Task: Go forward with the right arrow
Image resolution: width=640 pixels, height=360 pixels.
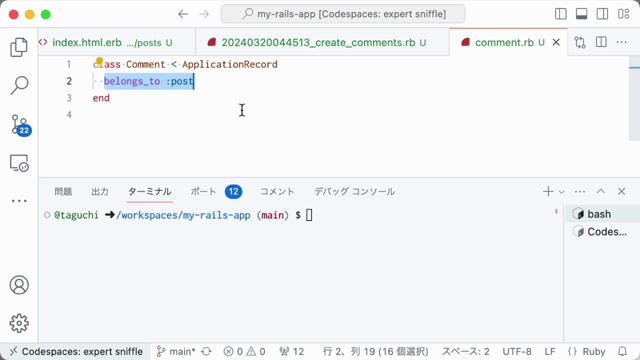Action: tap(204, 14)
